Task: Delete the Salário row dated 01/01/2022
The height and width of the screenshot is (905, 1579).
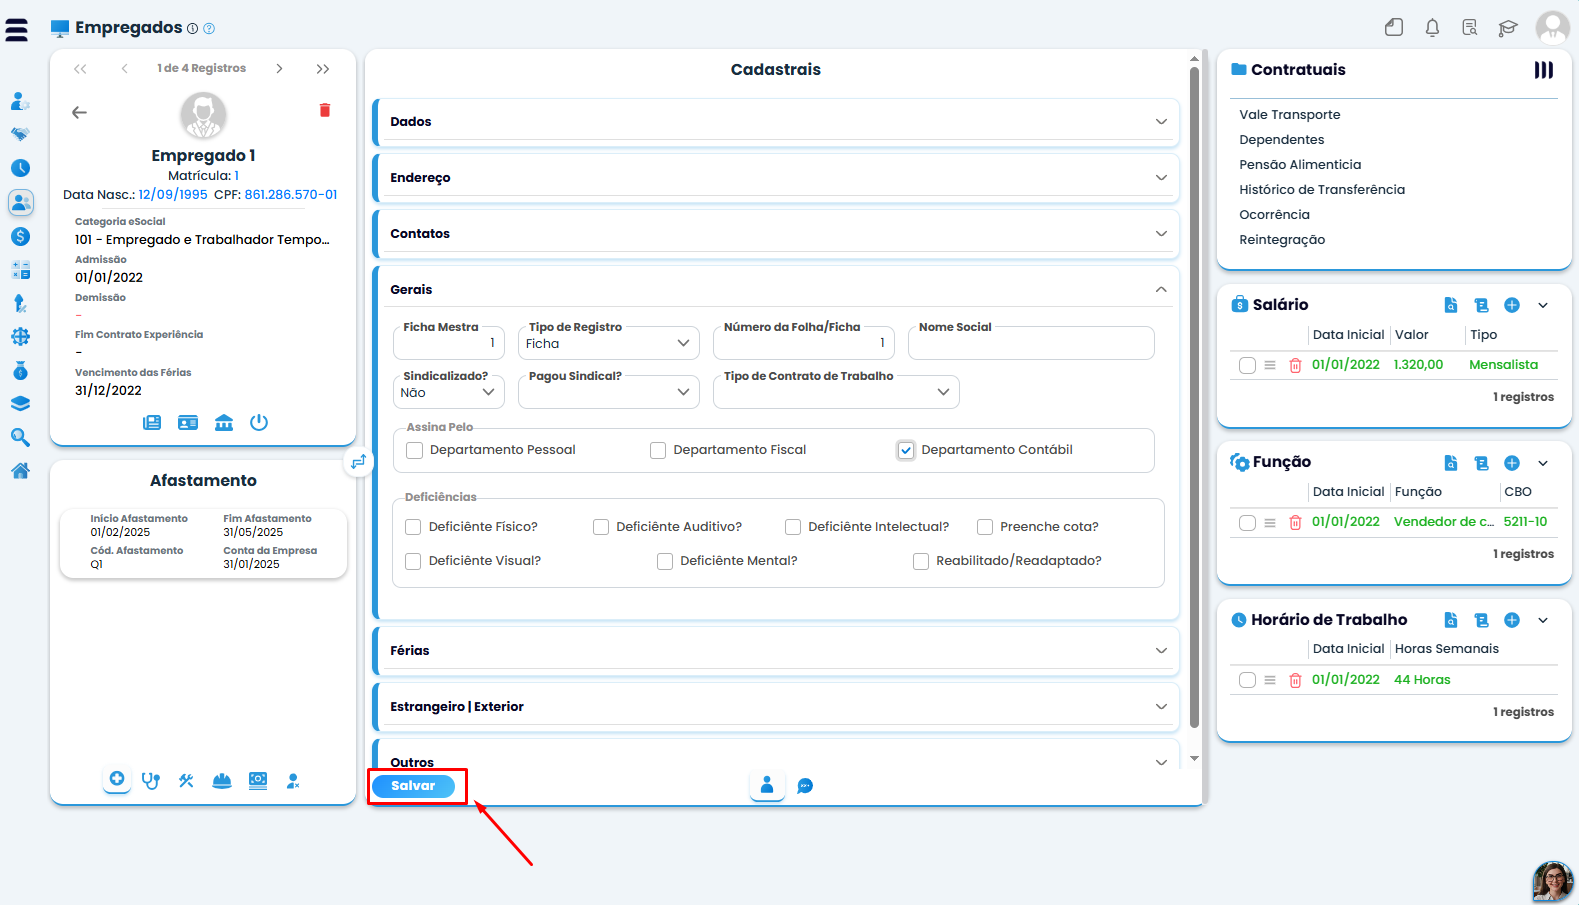Action: [1295, 365]
